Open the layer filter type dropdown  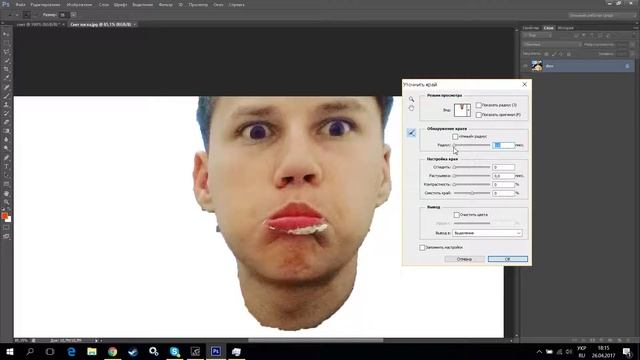pyautogui.click(x=537, y=36)
